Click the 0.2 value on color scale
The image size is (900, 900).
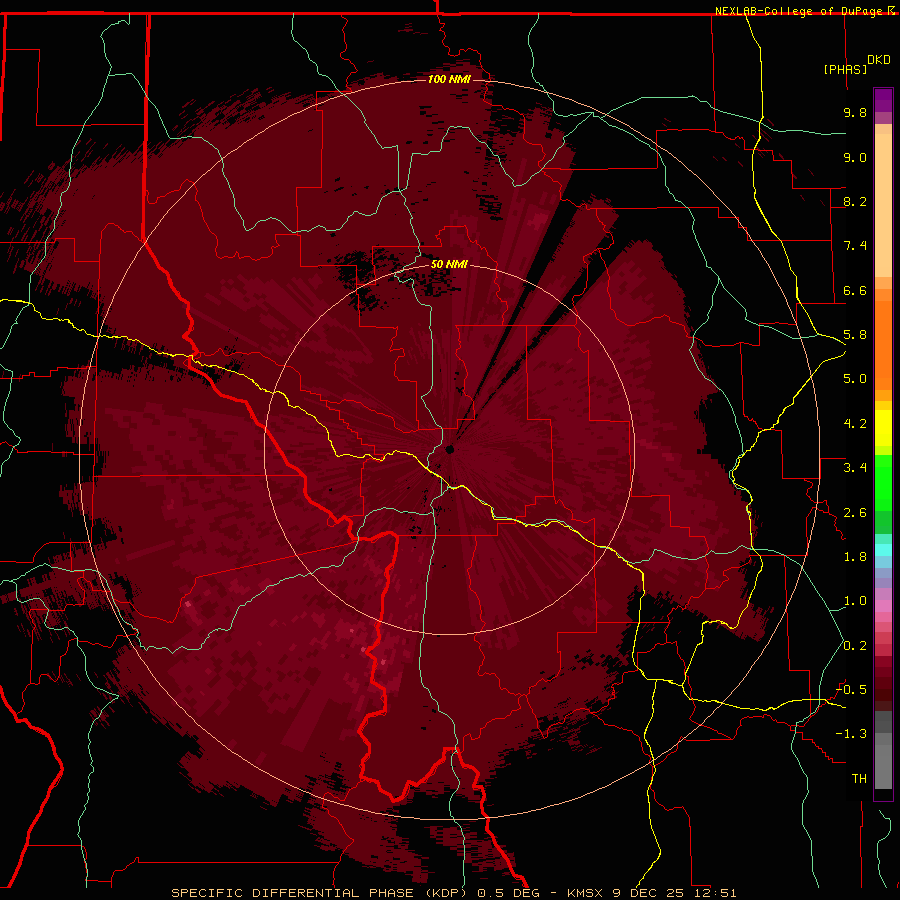(855, 646)
